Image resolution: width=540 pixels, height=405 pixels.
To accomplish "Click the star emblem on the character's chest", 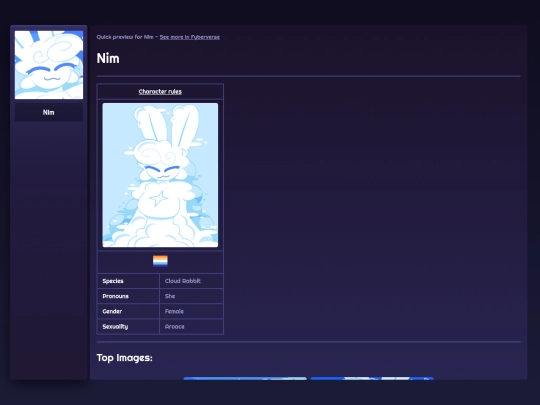I will click(x=159, y=199).
